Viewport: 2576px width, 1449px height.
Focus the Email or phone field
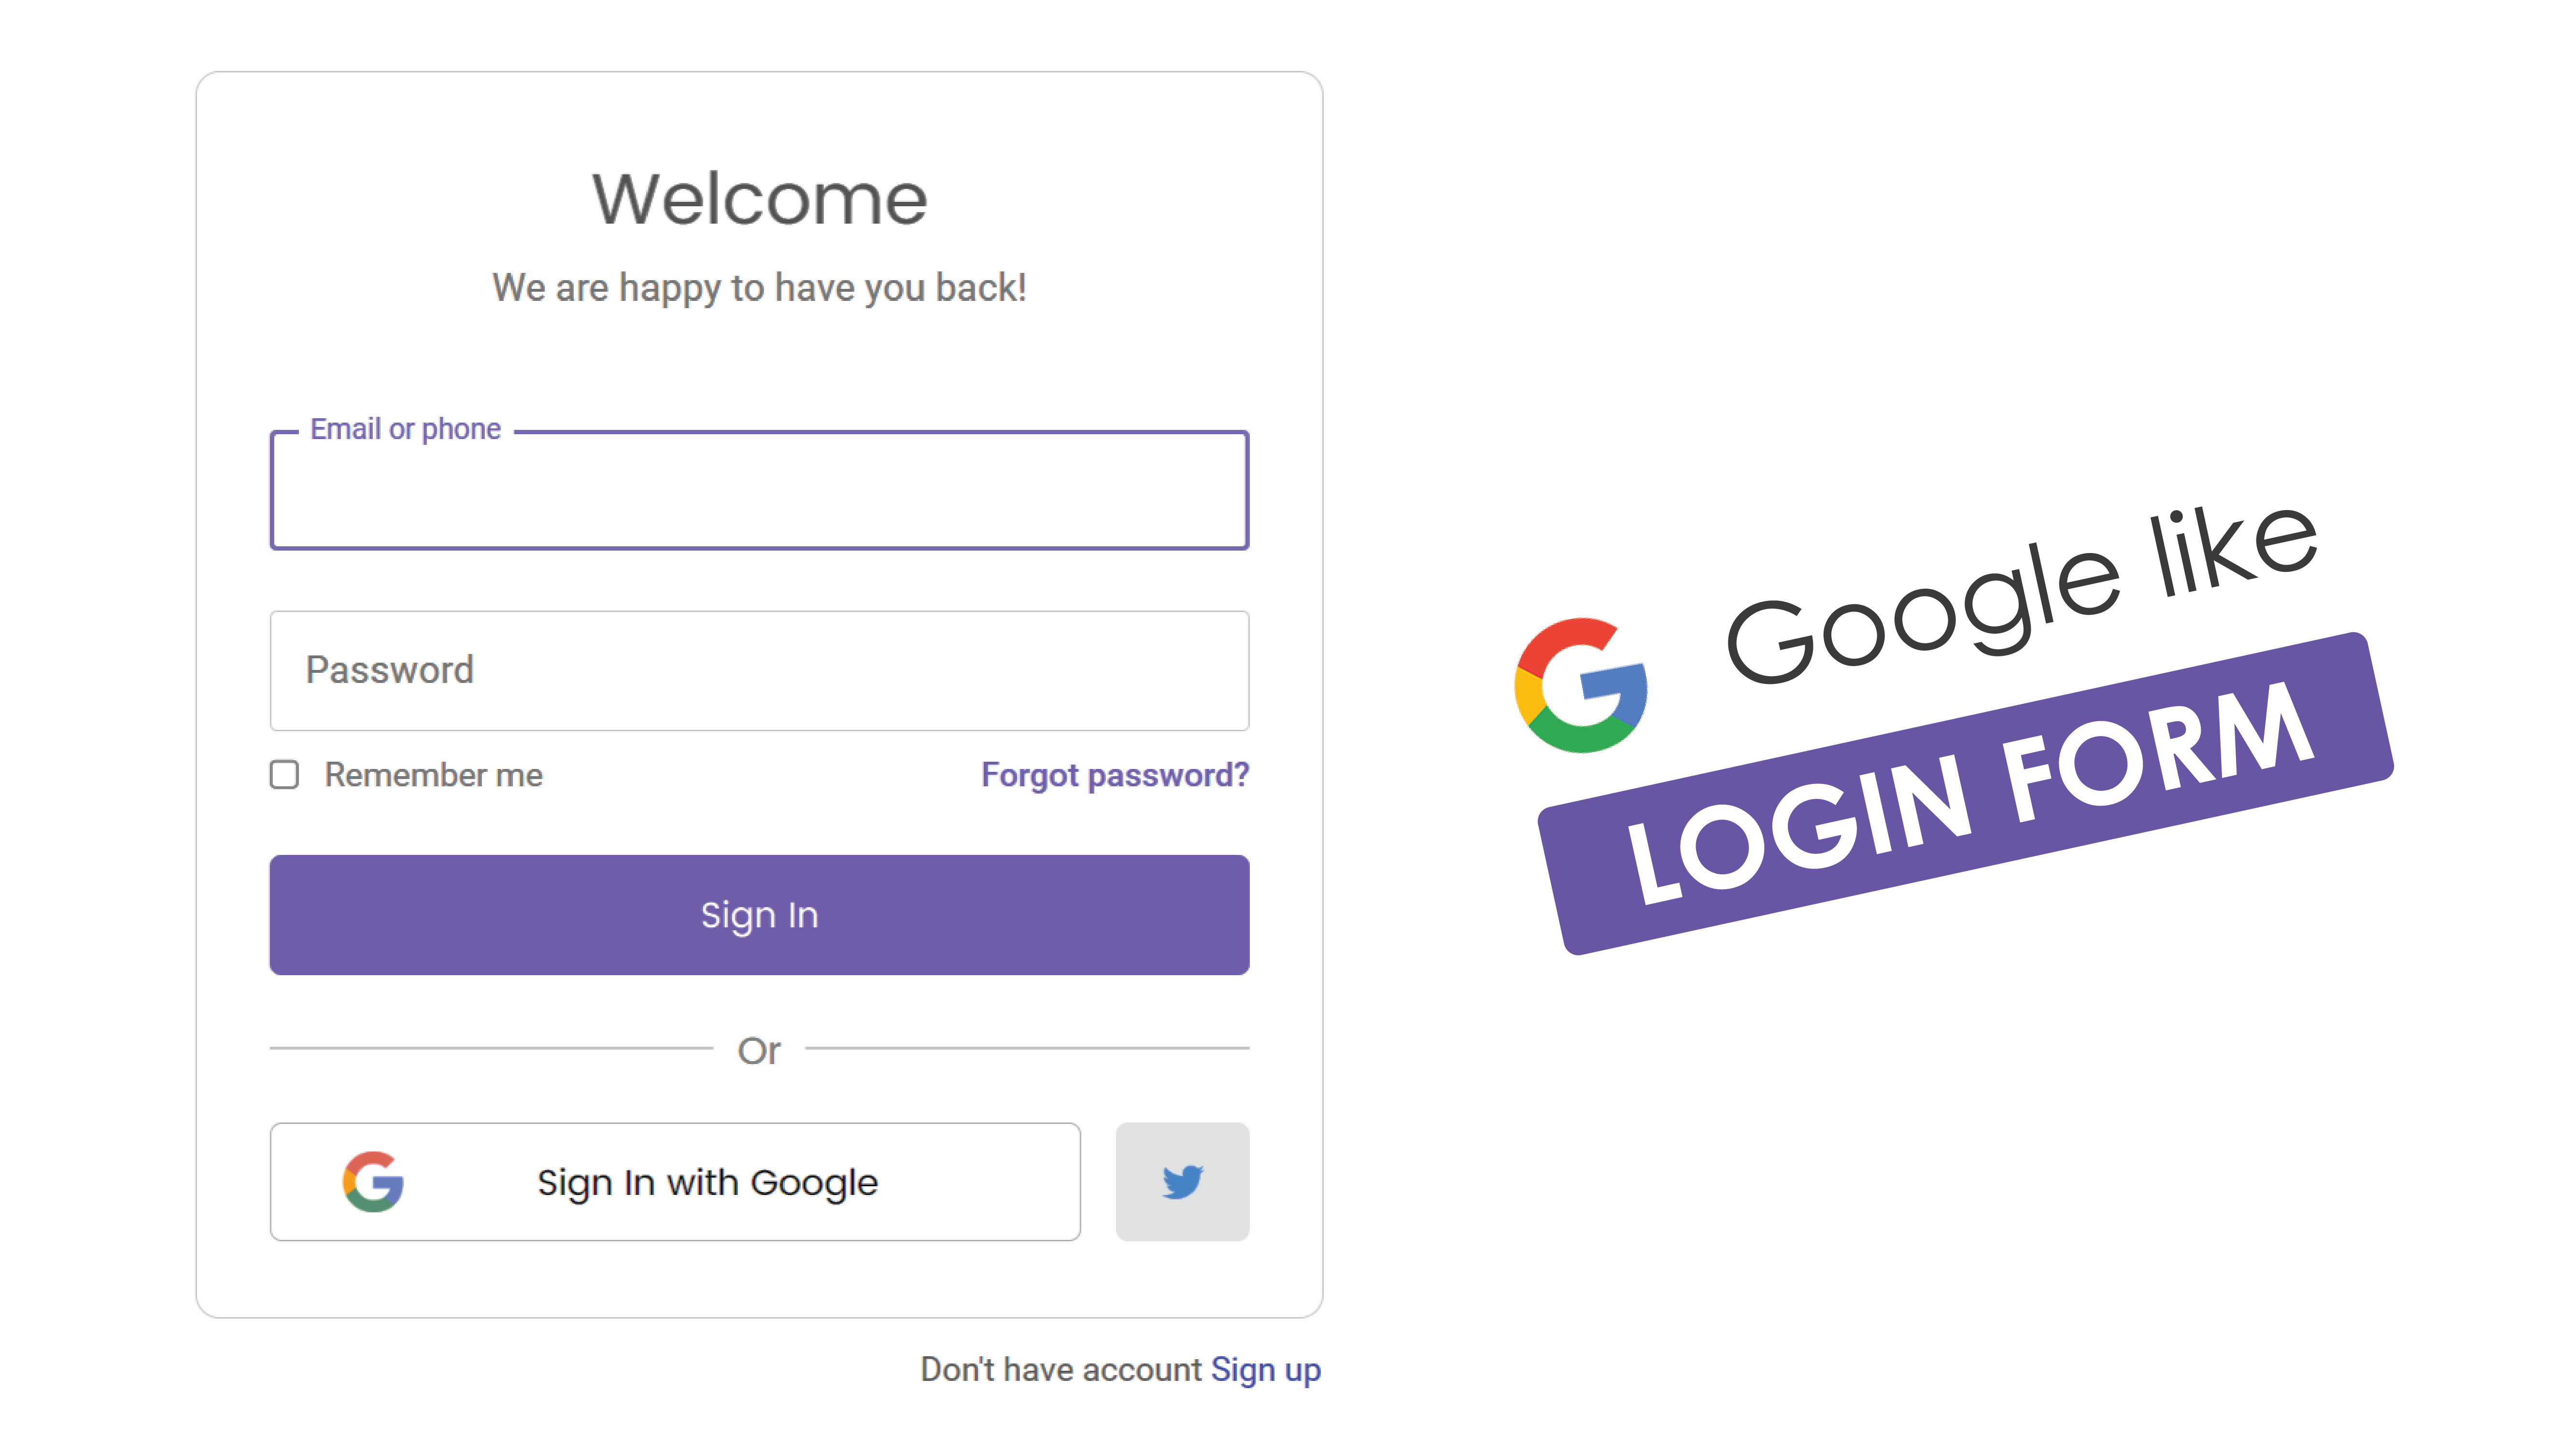click(759, 490)
